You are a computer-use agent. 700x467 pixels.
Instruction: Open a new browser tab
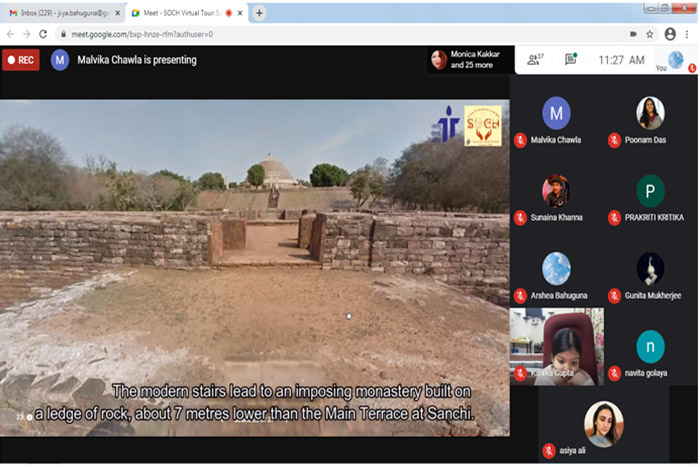click(259, 13)
